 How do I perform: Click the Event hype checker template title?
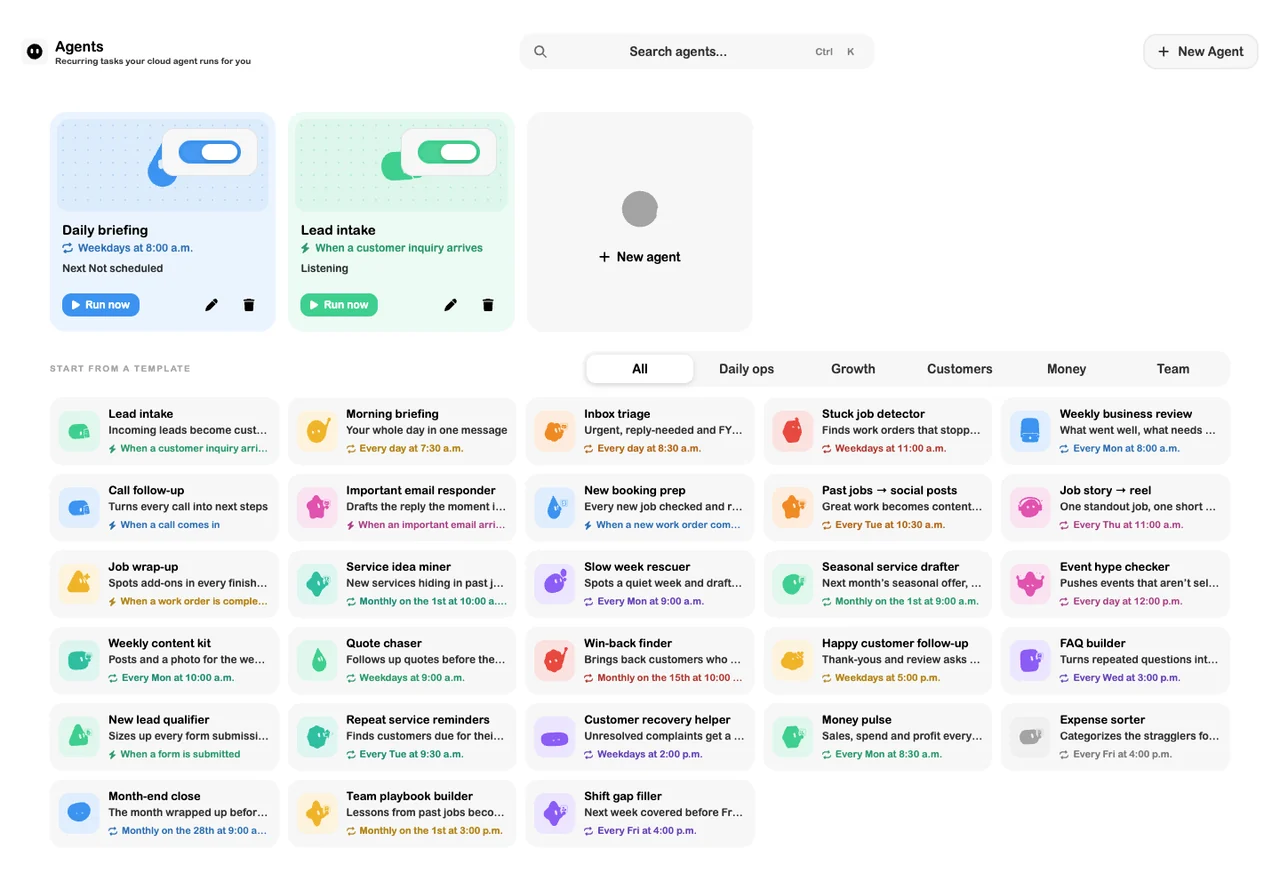(1114, 567)
